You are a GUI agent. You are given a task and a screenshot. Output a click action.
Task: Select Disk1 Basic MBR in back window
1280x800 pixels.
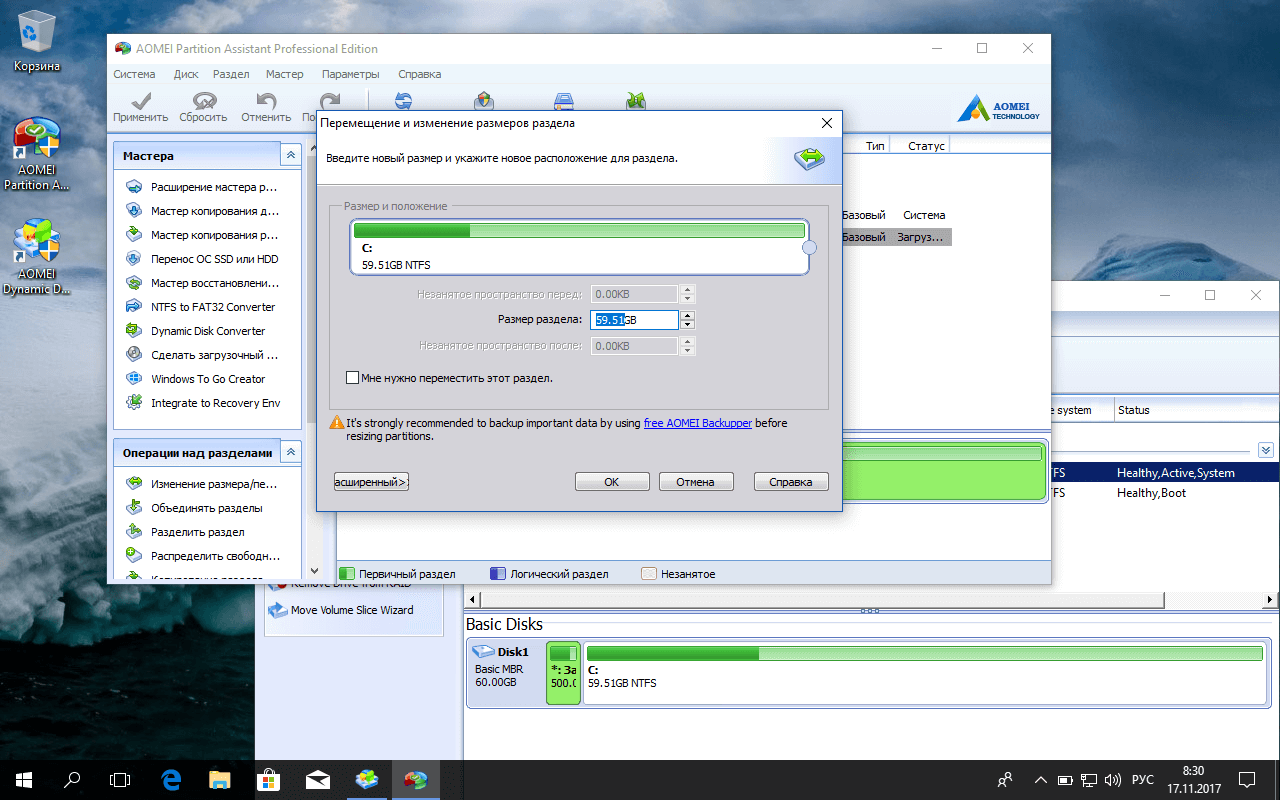pyautogui.click(x=505, y=673)
